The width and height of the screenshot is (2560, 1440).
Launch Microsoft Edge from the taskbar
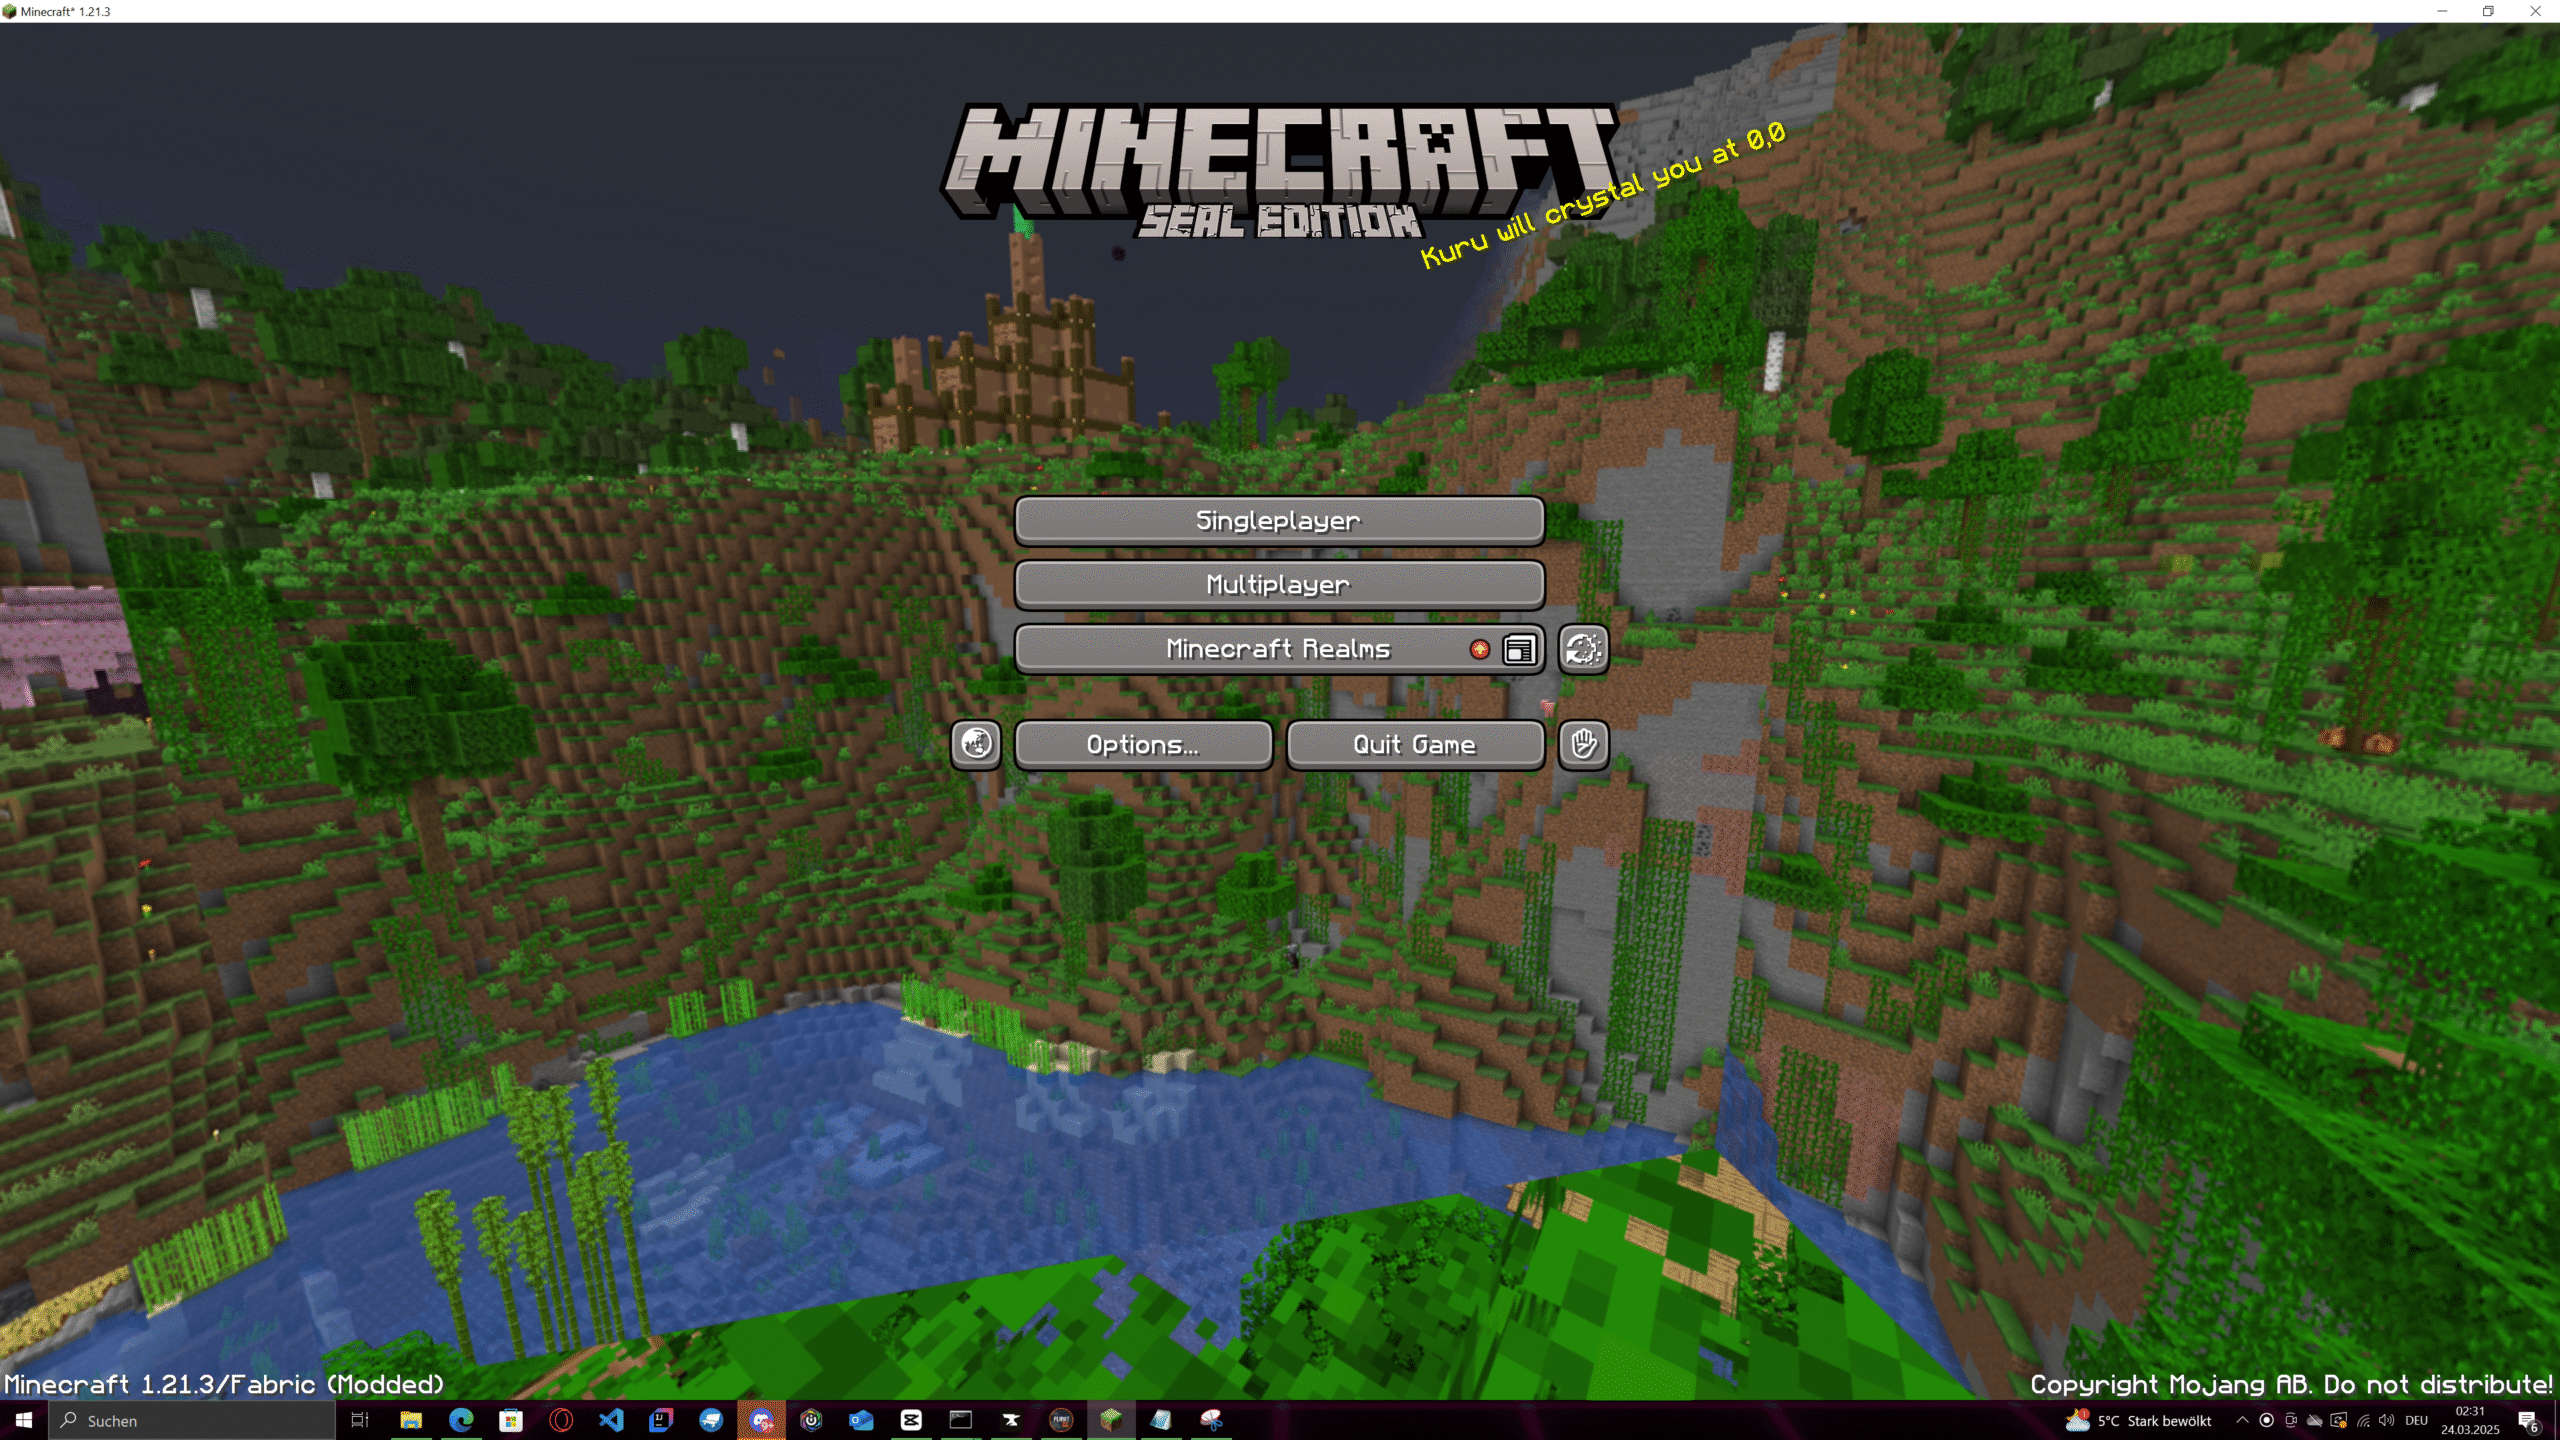pos(461,1420)
